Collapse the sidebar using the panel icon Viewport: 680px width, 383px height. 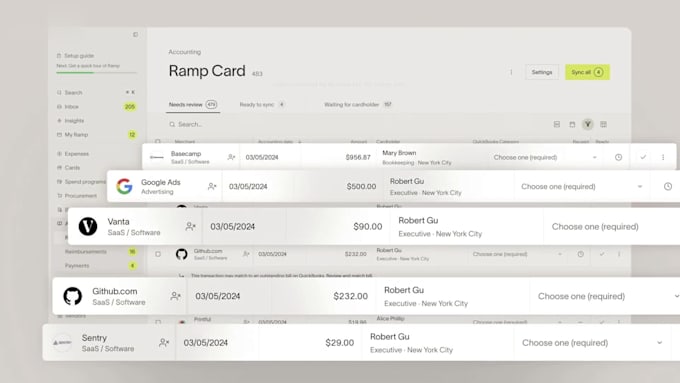click(x=135, y=35)
